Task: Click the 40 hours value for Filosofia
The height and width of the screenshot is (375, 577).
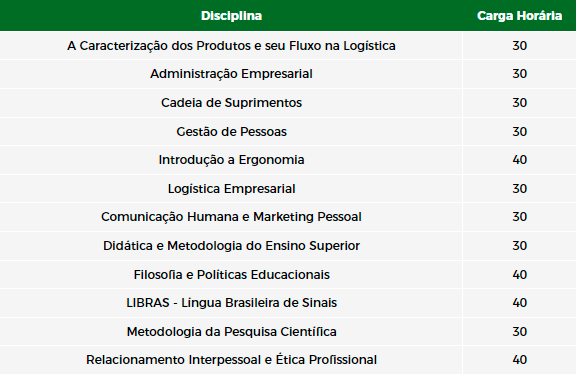Action: 520,275
